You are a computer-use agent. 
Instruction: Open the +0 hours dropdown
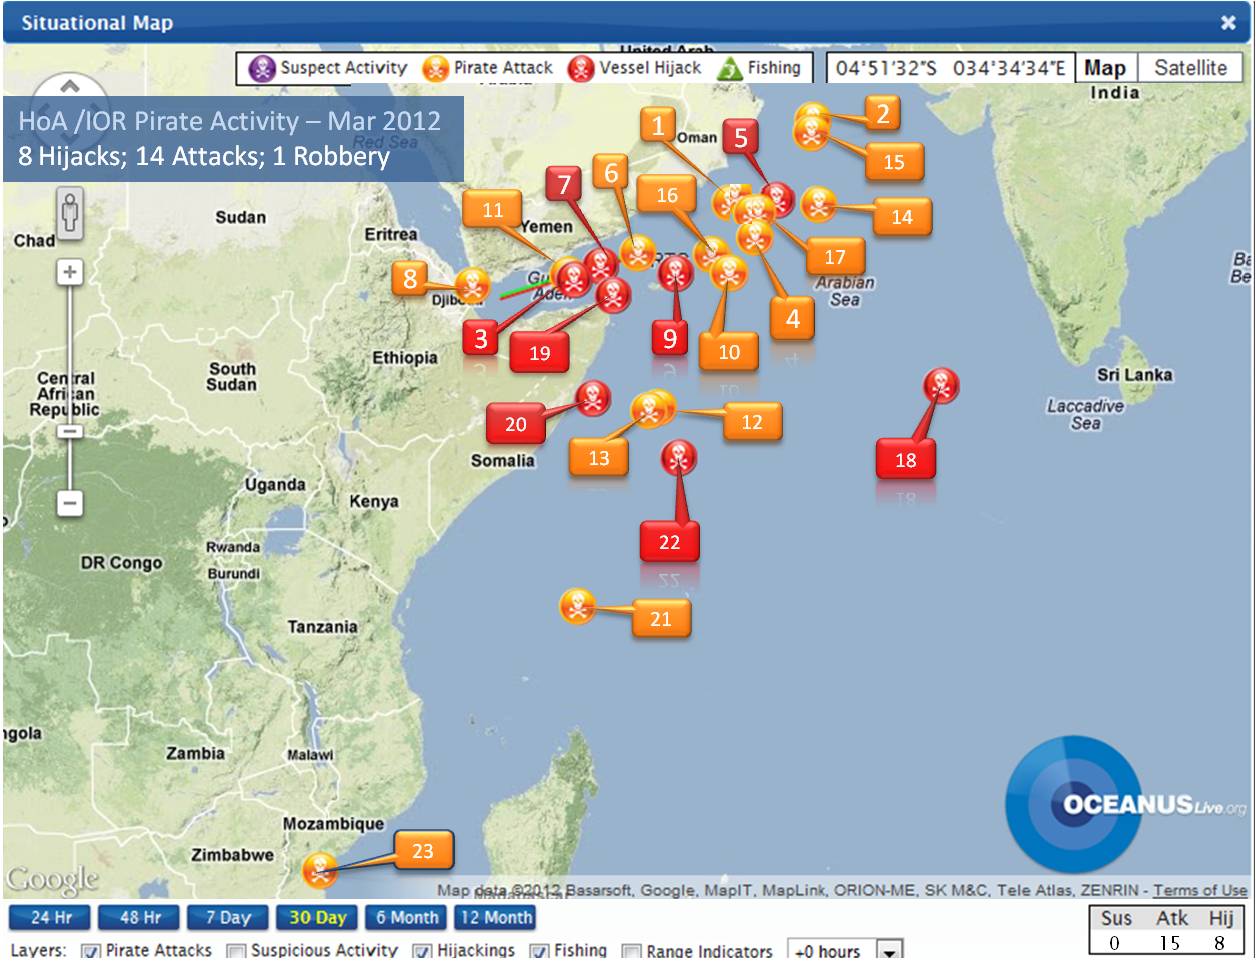[x=846, y=950]
